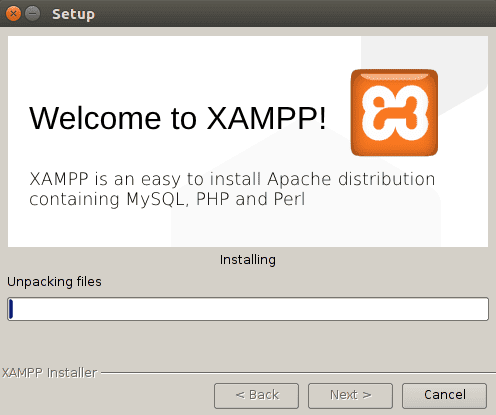Minimize the Setup installer window
This screenshot has height=415, width=496.
pyautogui.click(x=33, y=14)
